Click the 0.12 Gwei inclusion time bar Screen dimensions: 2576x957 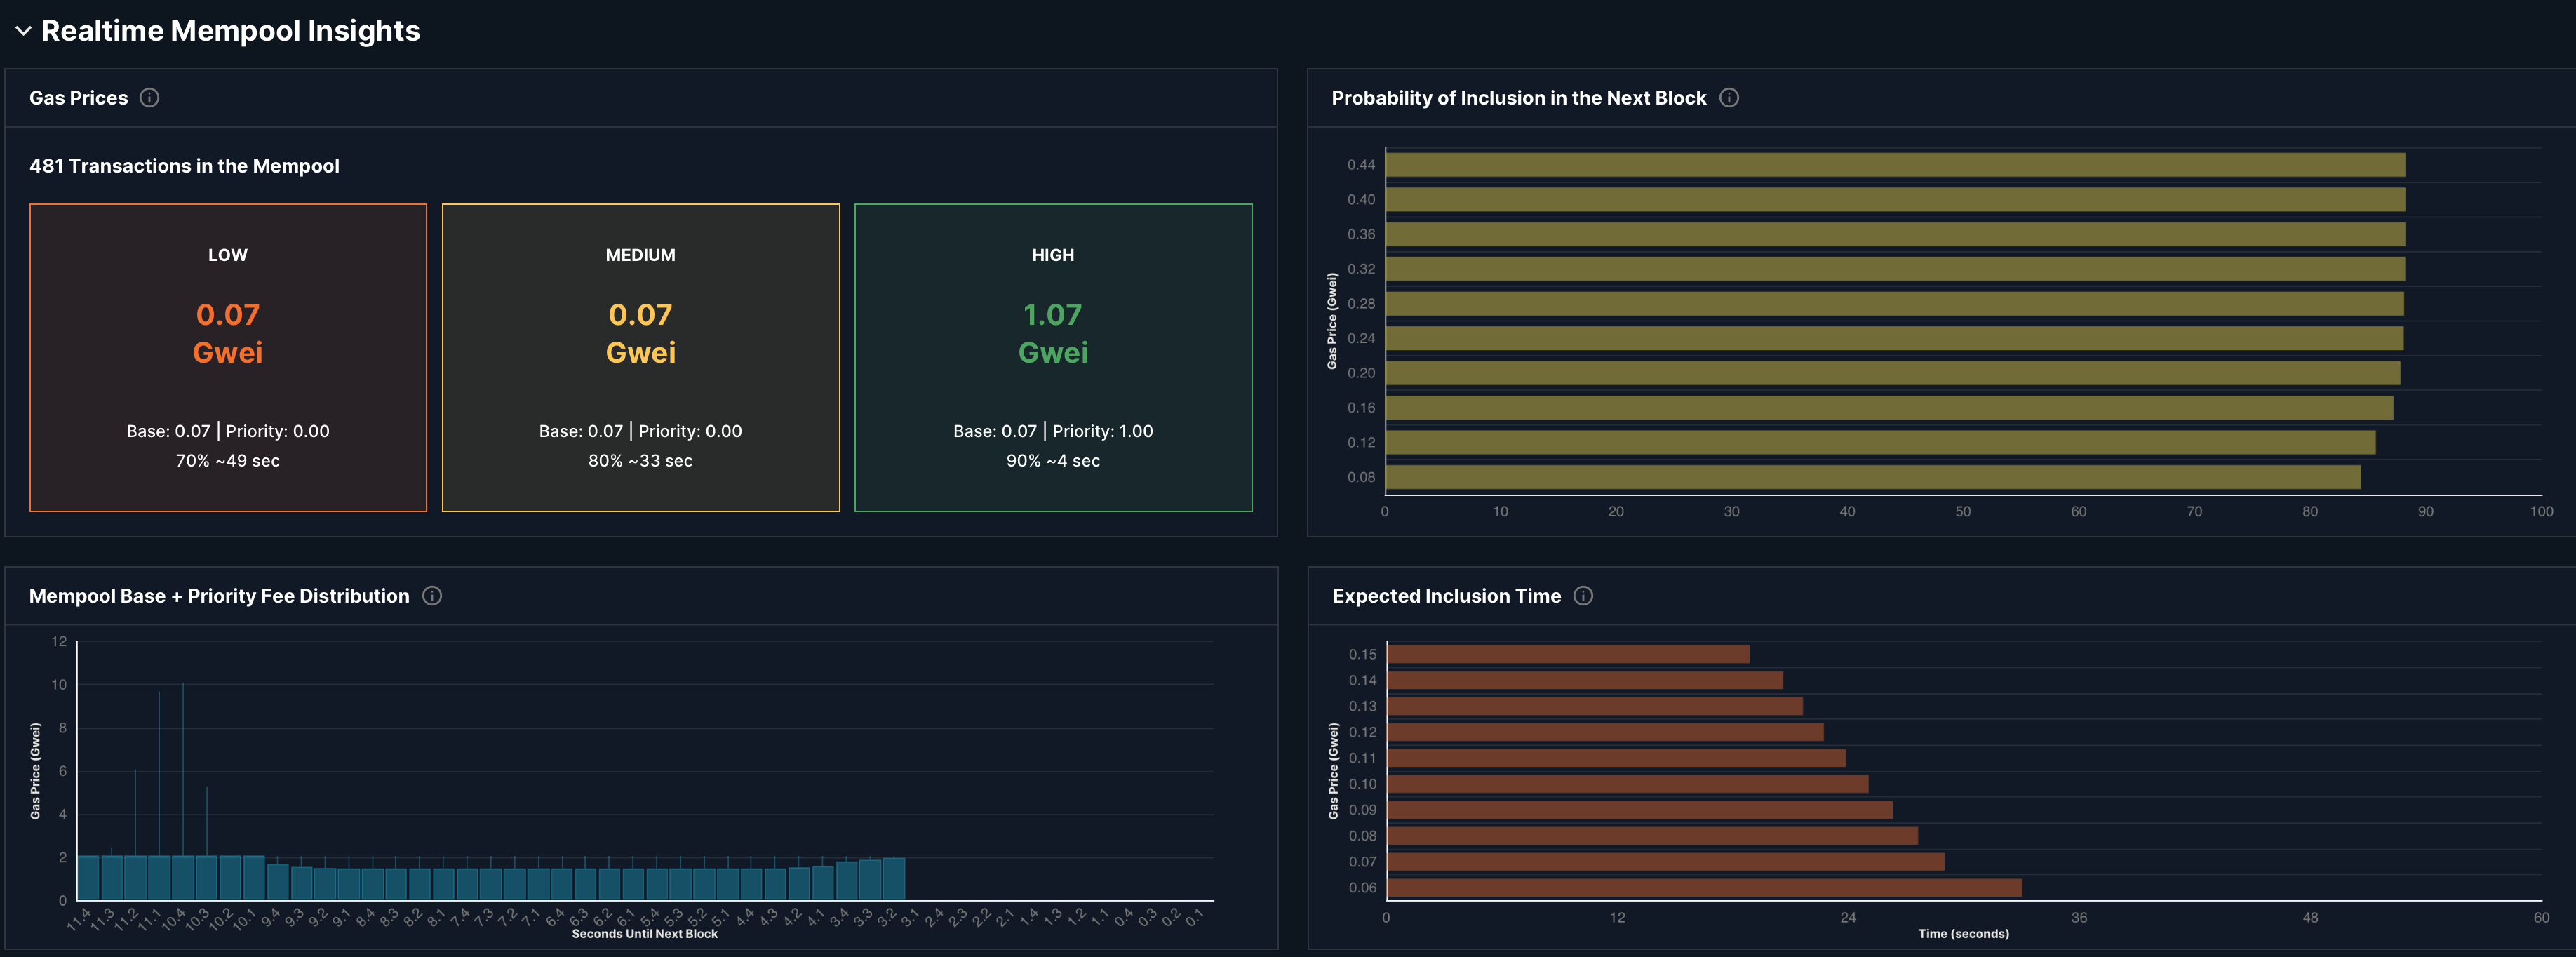click(1604, 732)
